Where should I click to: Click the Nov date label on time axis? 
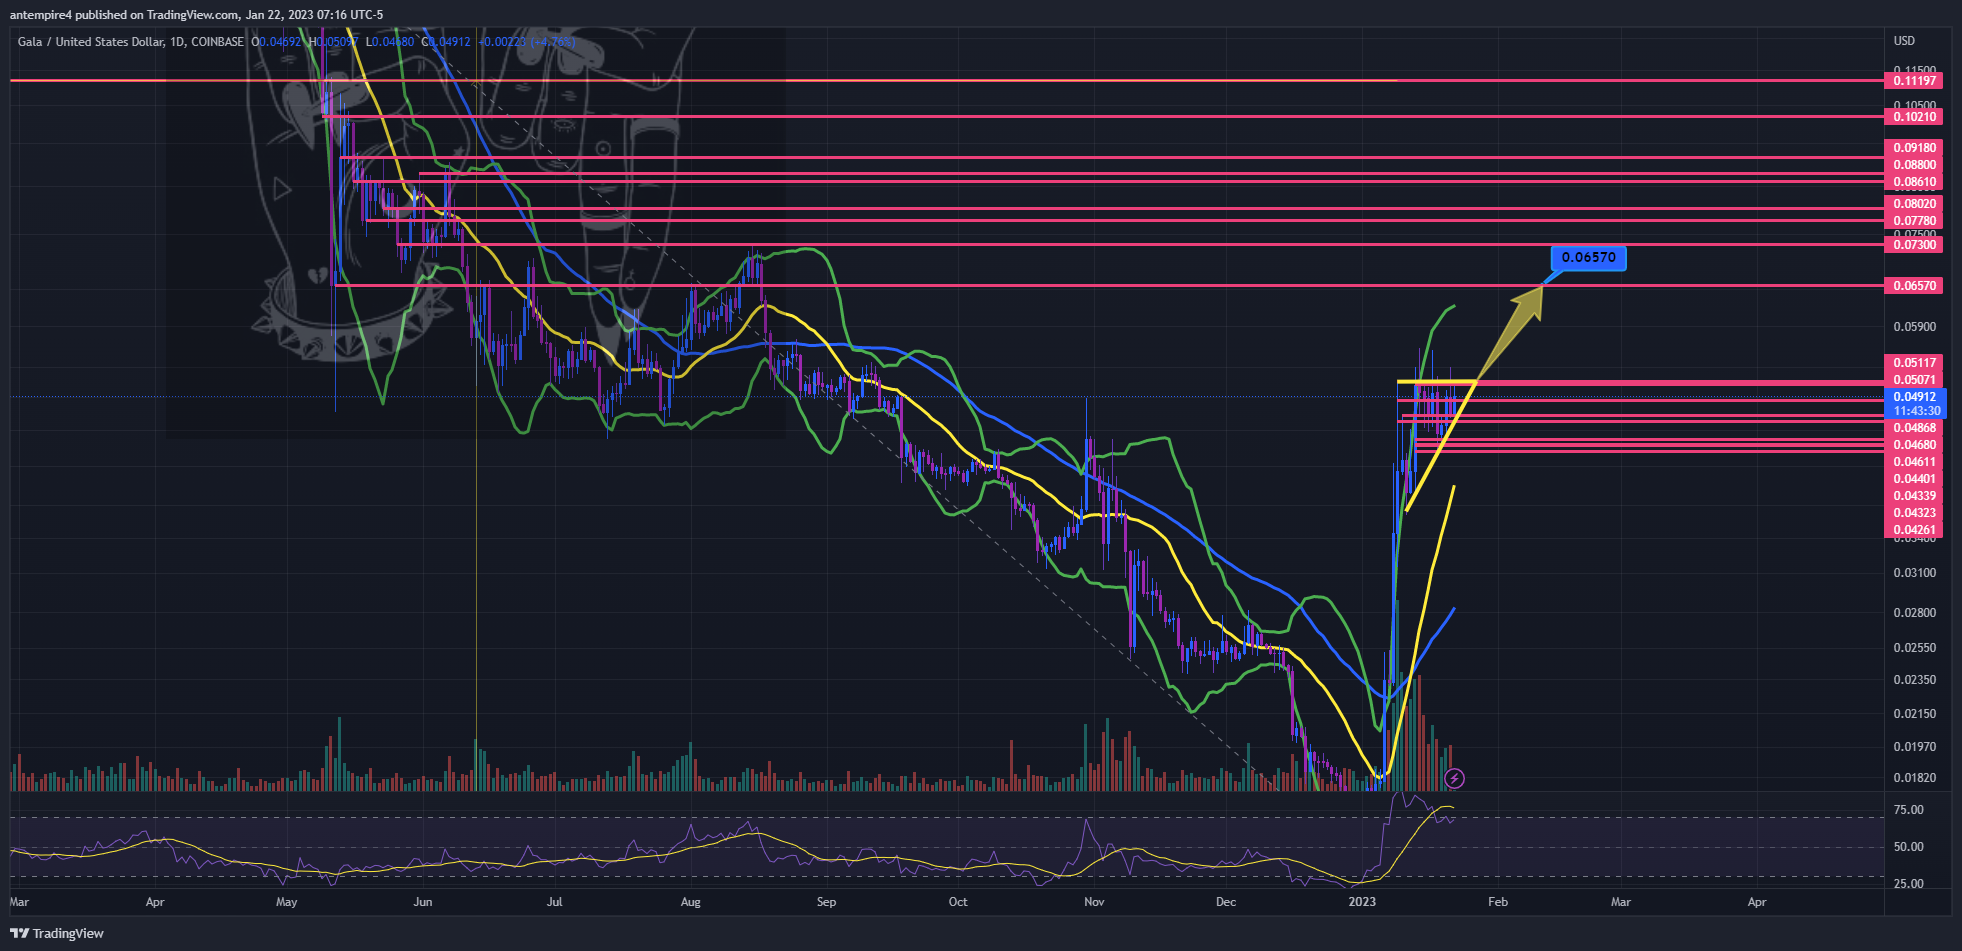[1094, 902]
